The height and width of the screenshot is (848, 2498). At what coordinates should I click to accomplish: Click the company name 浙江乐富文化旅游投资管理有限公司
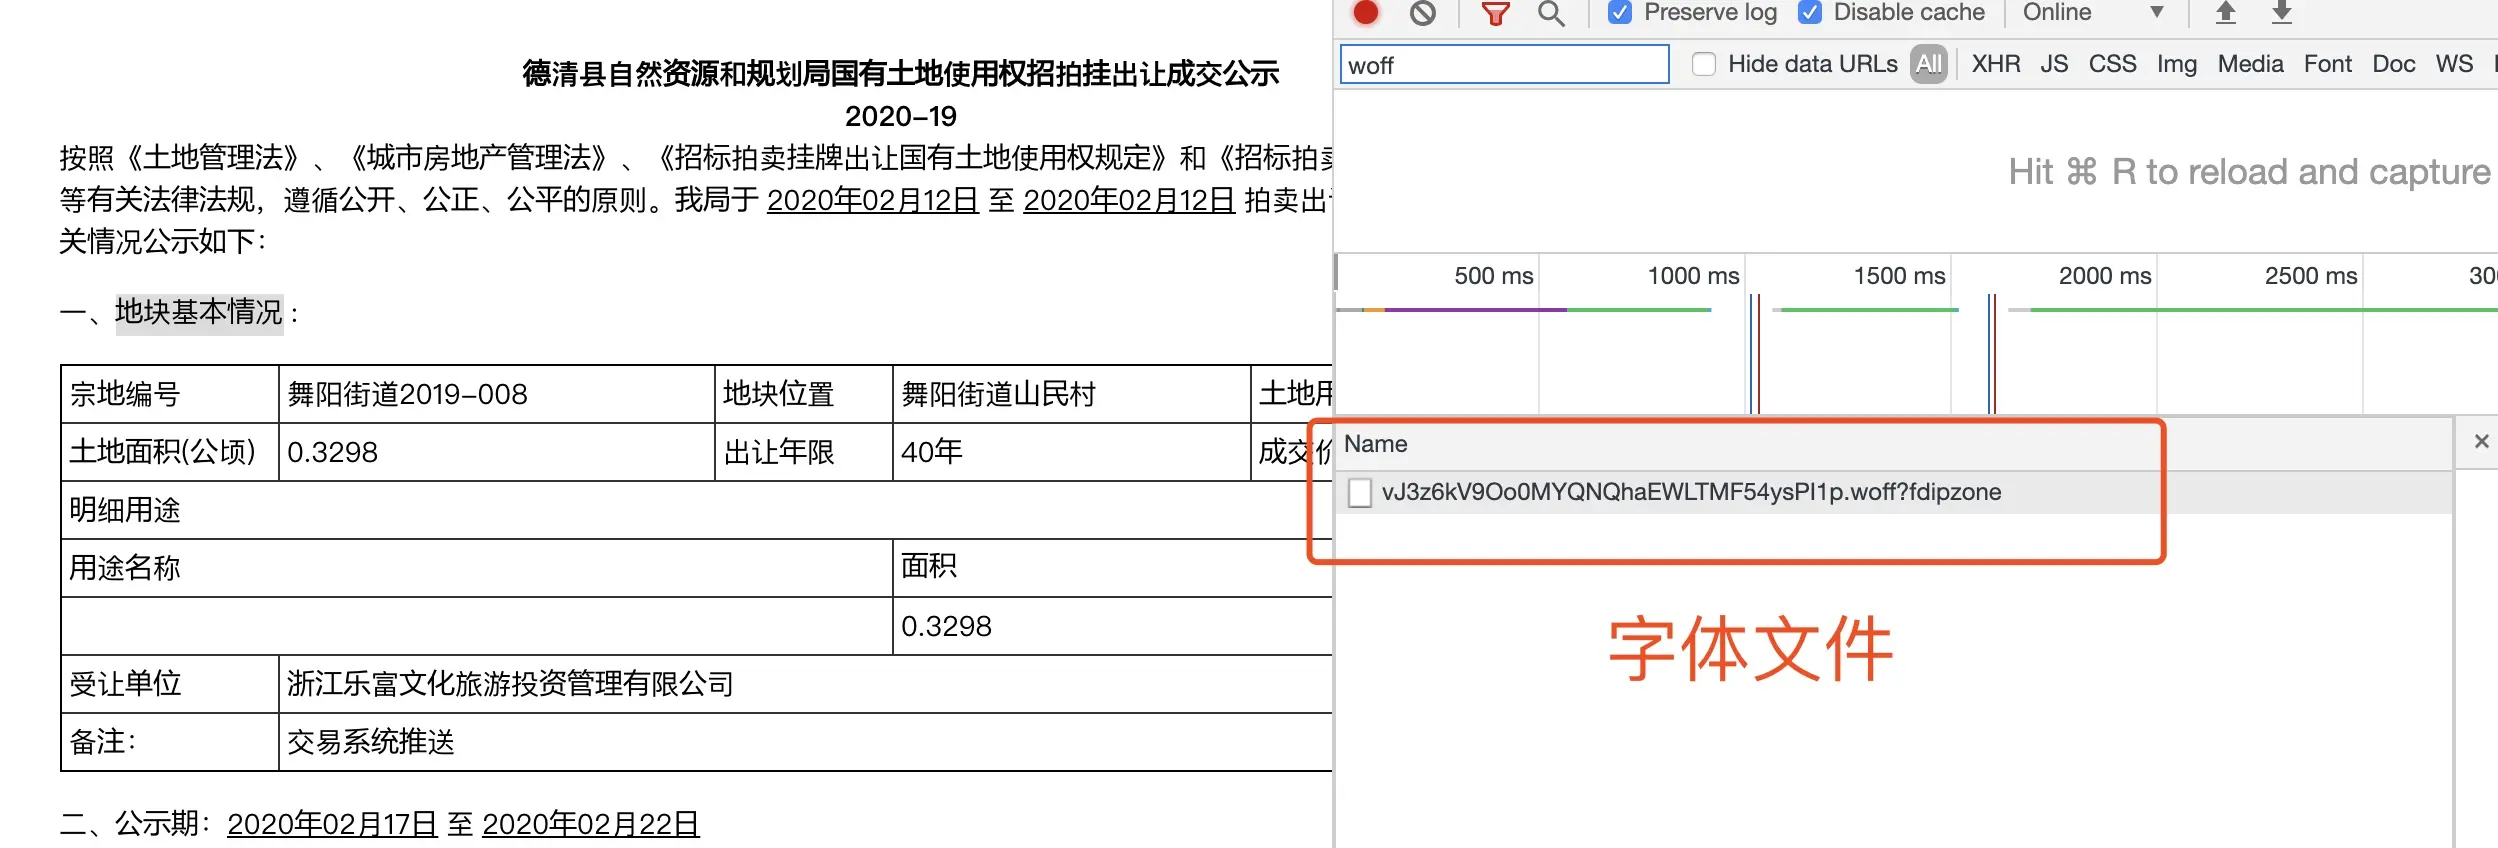(x=510, y=684)
